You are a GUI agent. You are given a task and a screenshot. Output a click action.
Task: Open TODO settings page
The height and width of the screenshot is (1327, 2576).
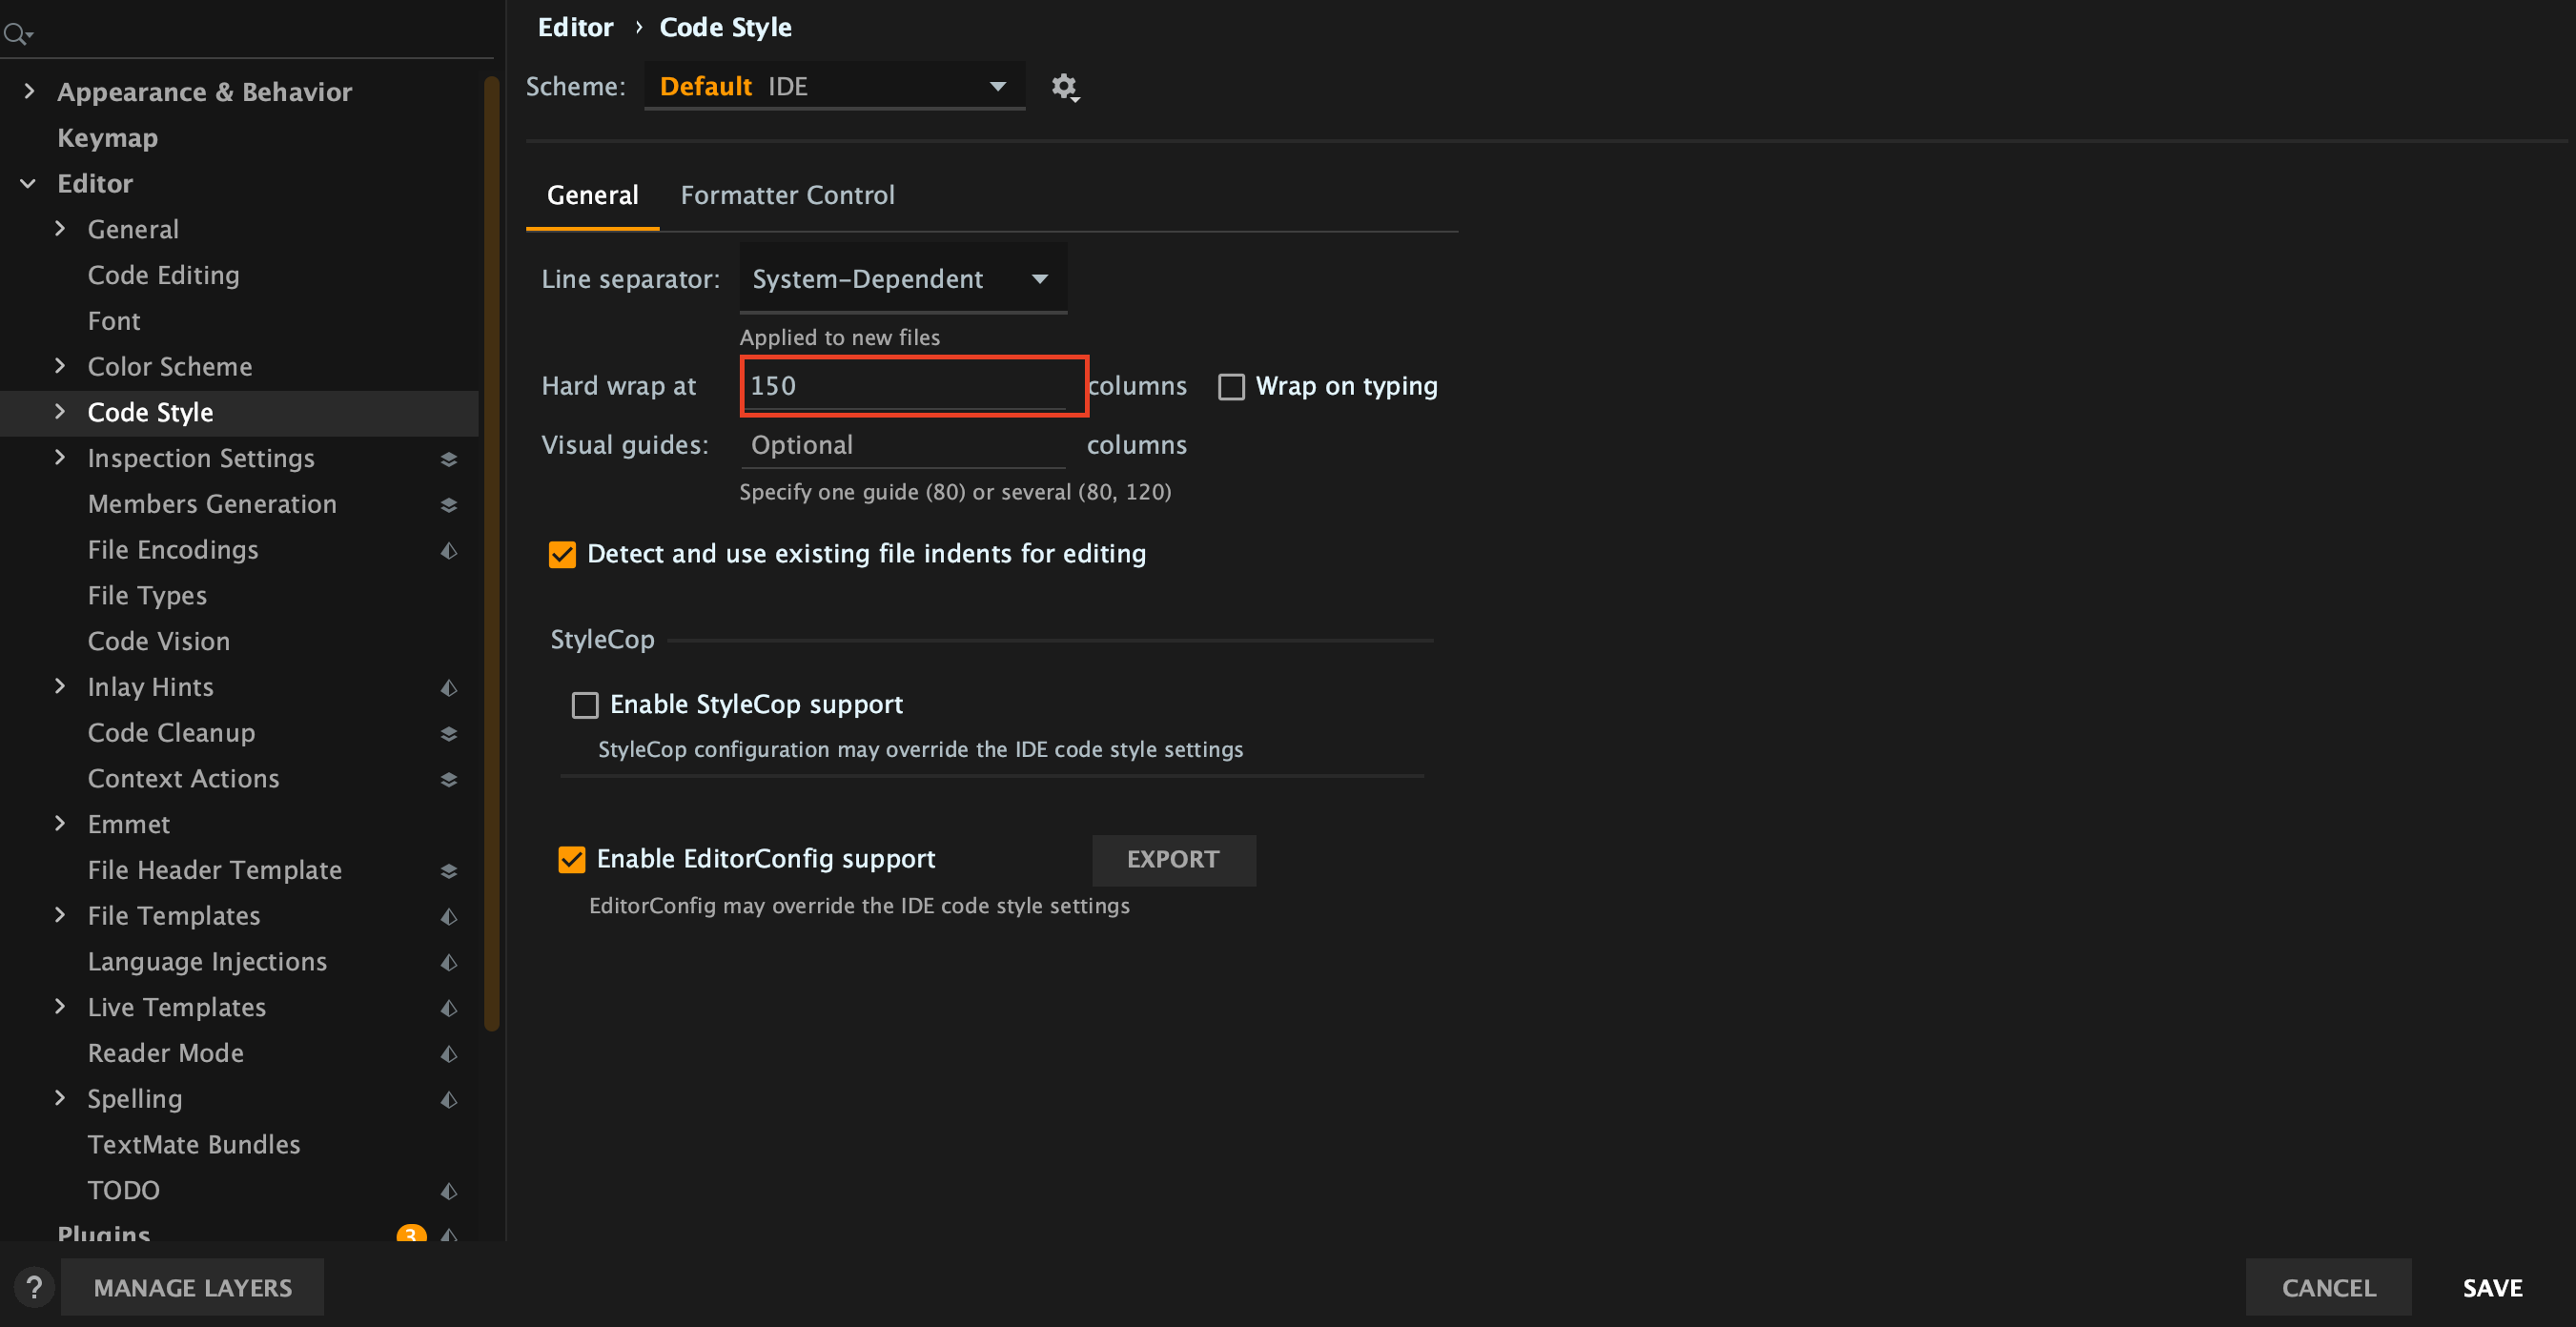[123, 1191]
